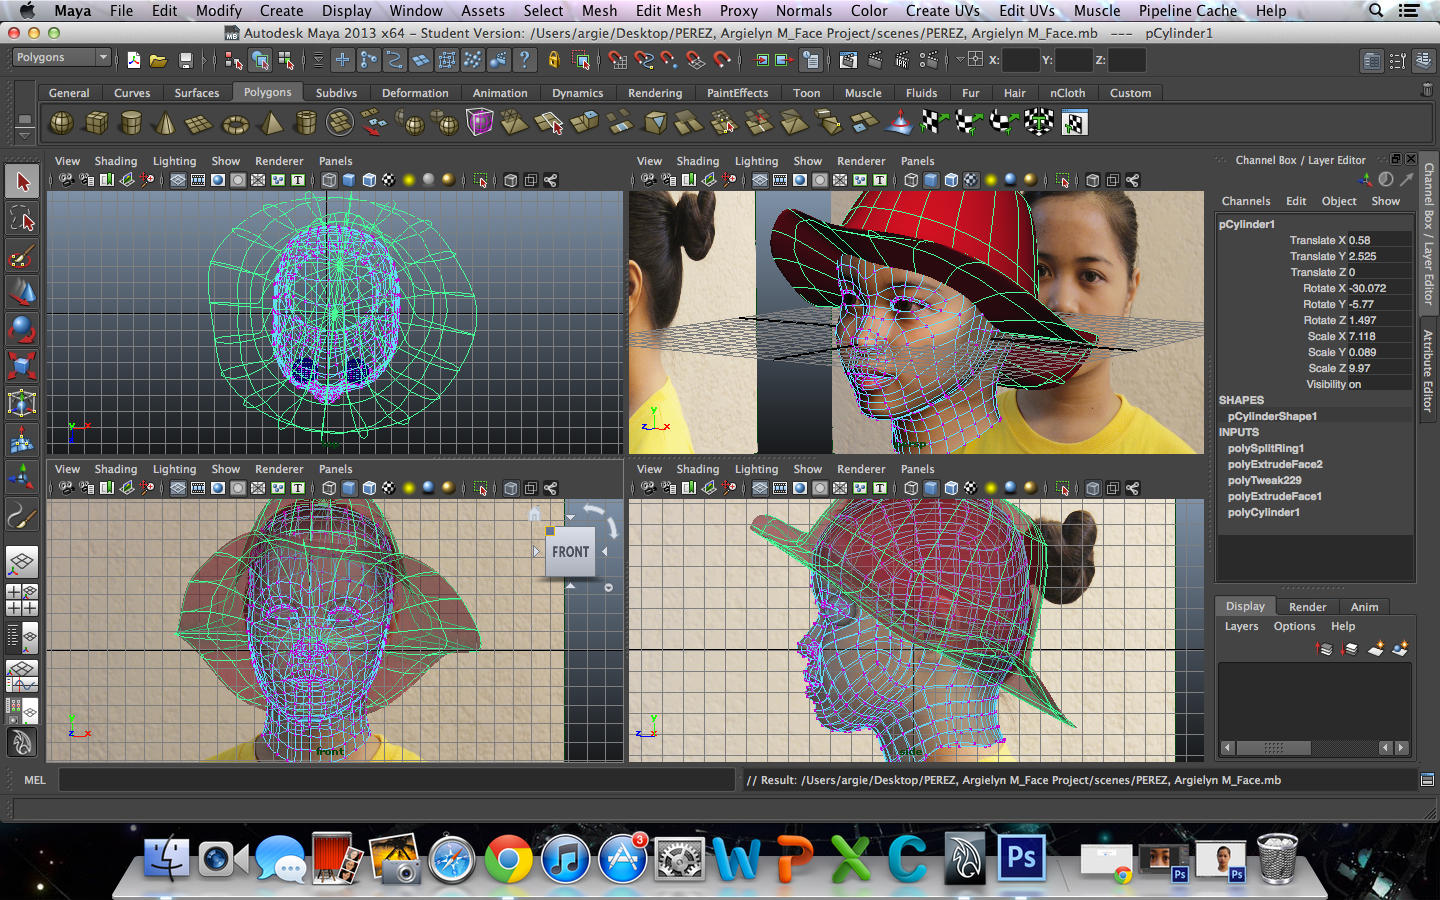Viewport: 1440px width, 900px height.
Task: Create a polygon torus from the shelf
Action: point(235,124)
